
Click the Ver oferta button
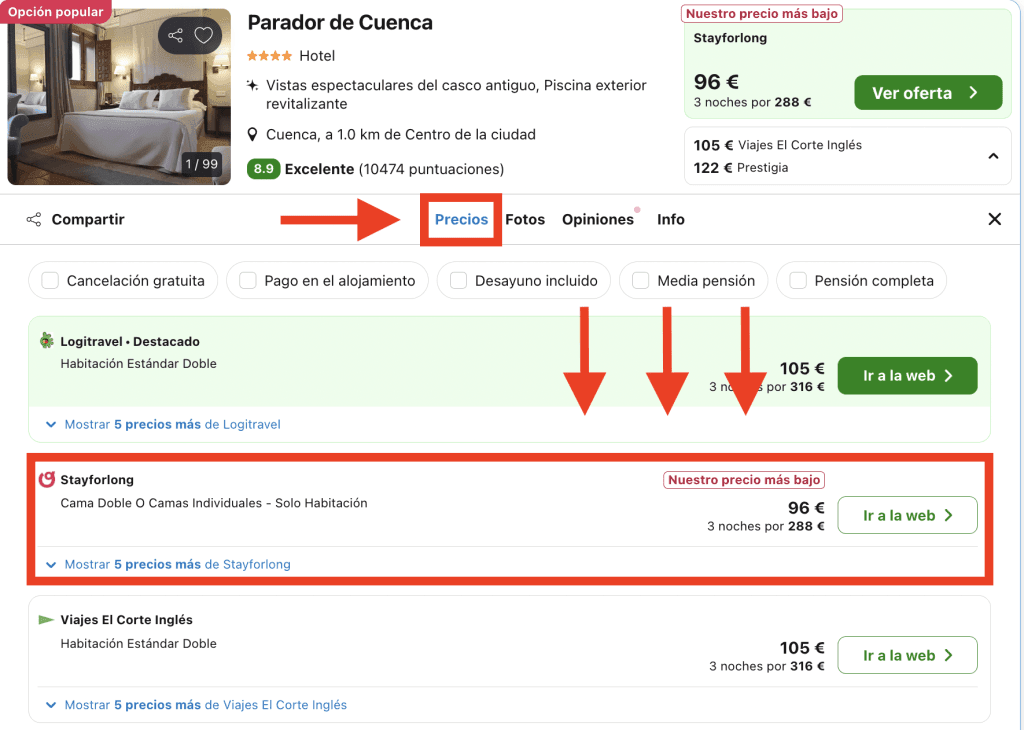tap(927, 93)
